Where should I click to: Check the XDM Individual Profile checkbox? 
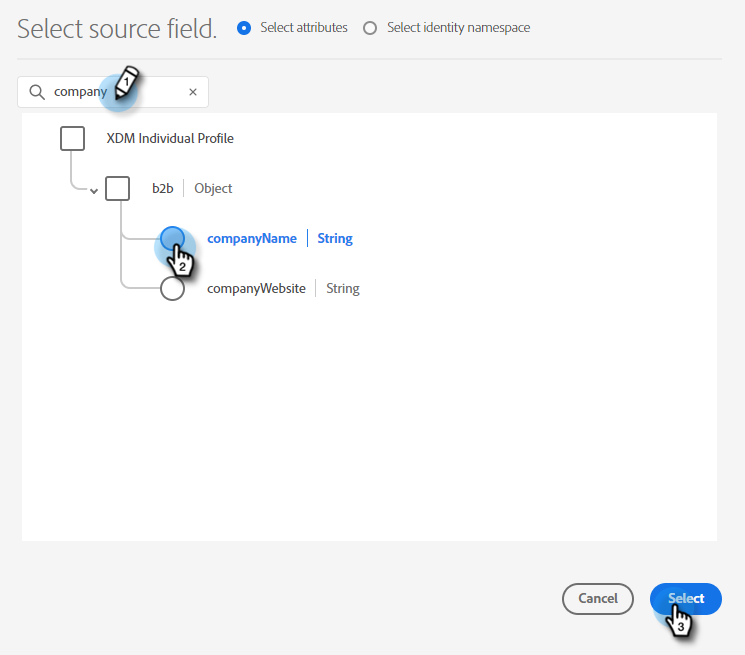pyautogui.click(x=72, y=138)
